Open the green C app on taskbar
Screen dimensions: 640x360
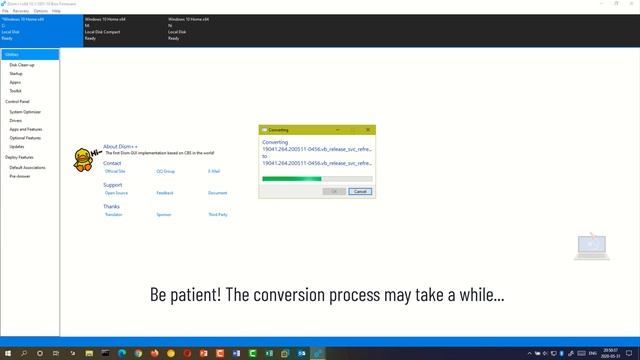253,353
